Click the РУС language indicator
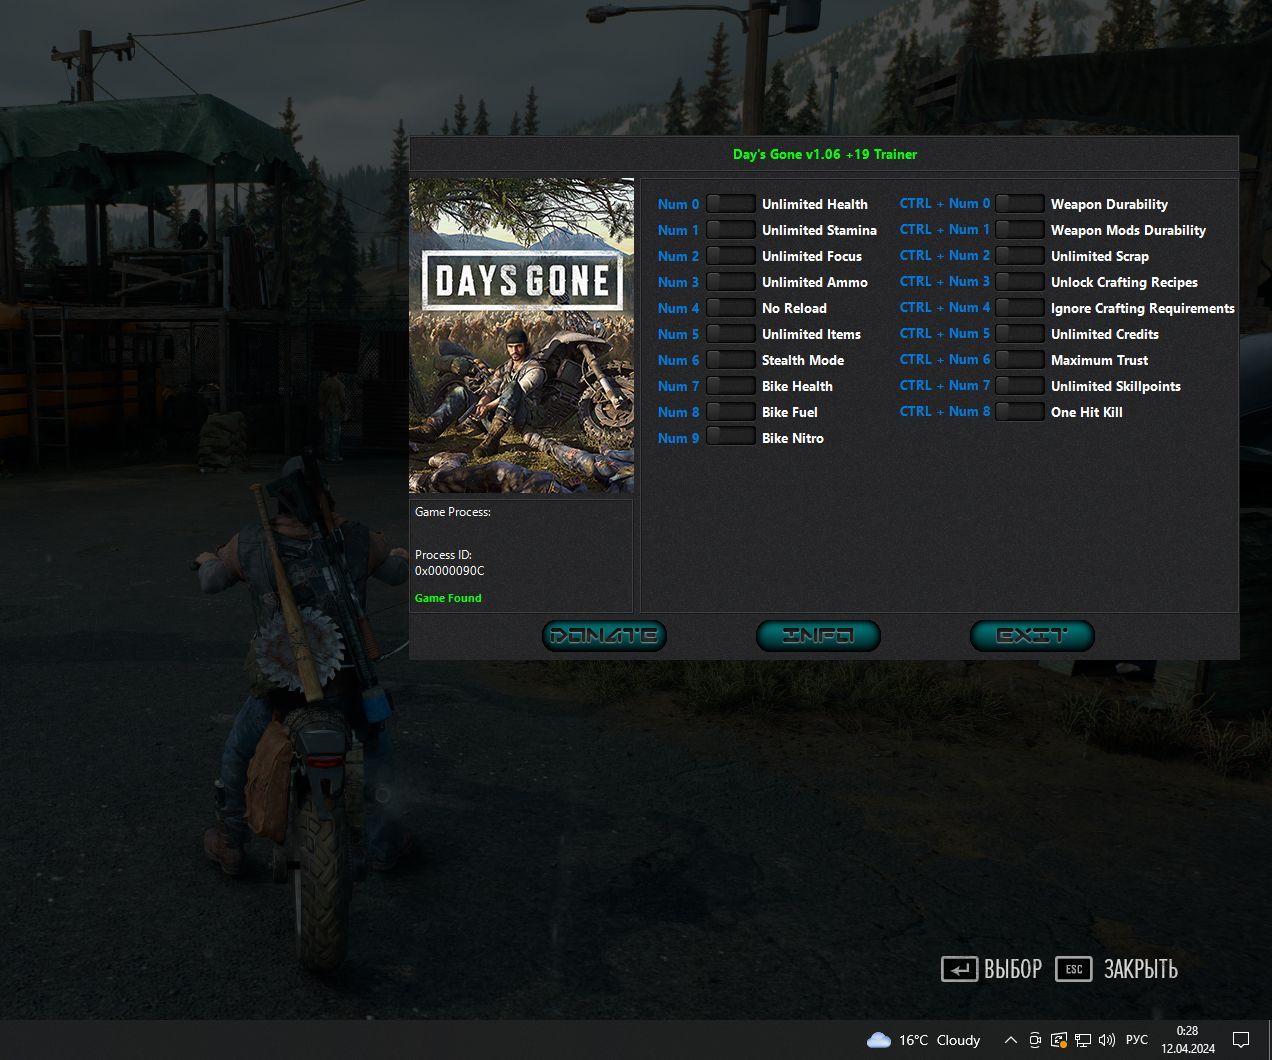The width and height of the screenshot is (1272, 1060). (x=1137, y=1040)
